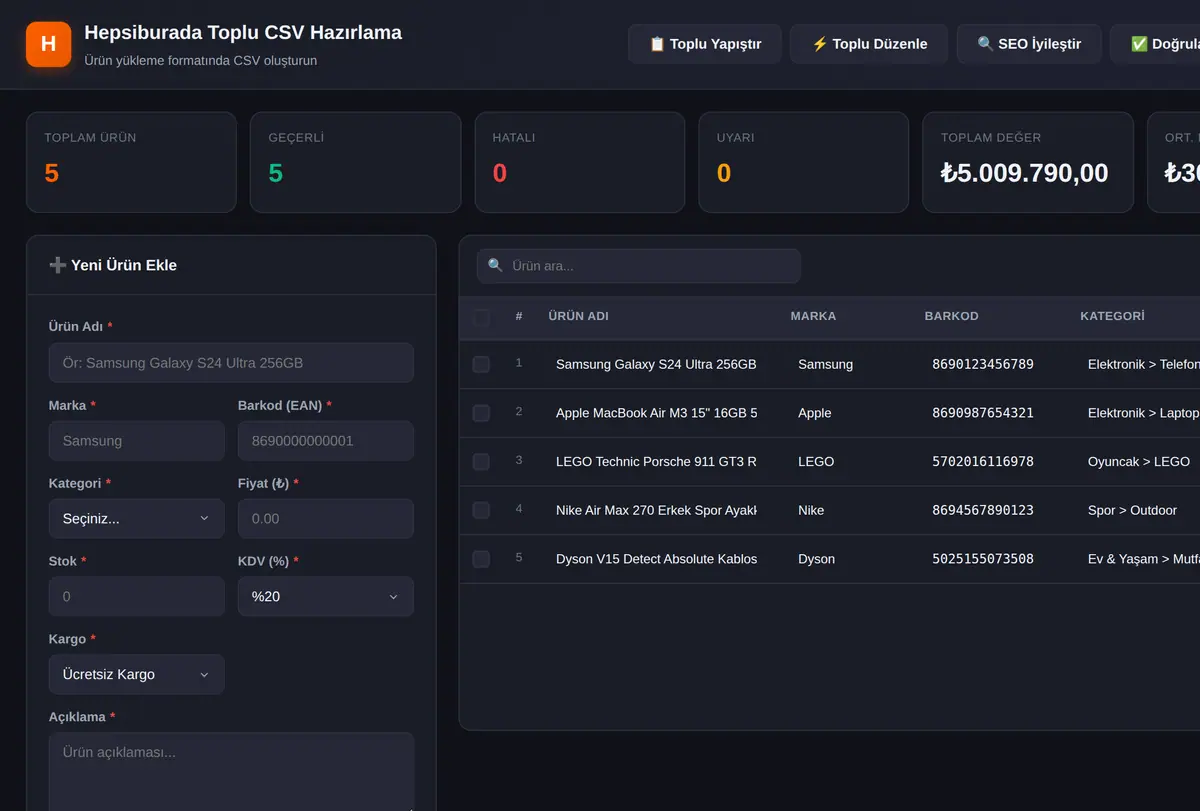Viewport: 1200px width, 811px height.
Task: Click the Toplu Düzenle button
Action: pyautogui.click(x=869, y=44)
